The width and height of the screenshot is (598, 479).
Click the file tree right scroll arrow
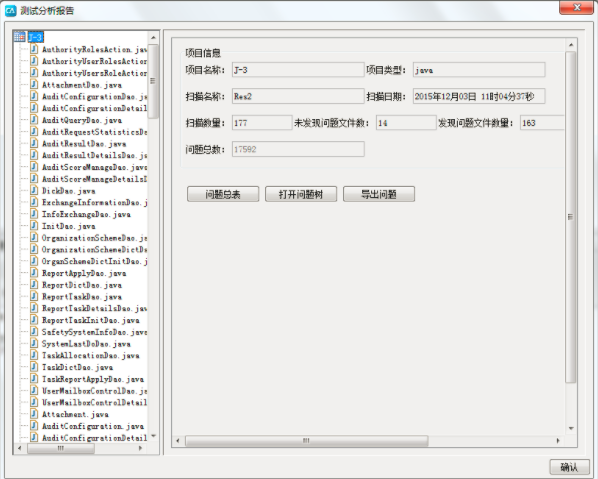coord(140,448)
